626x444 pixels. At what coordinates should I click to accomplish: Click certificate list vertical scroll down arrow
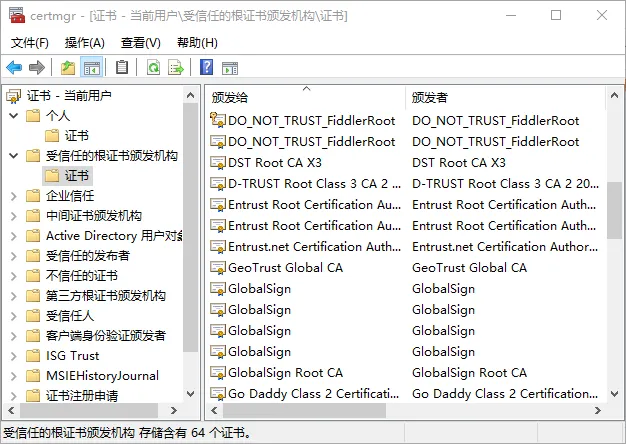pos(614,394)
